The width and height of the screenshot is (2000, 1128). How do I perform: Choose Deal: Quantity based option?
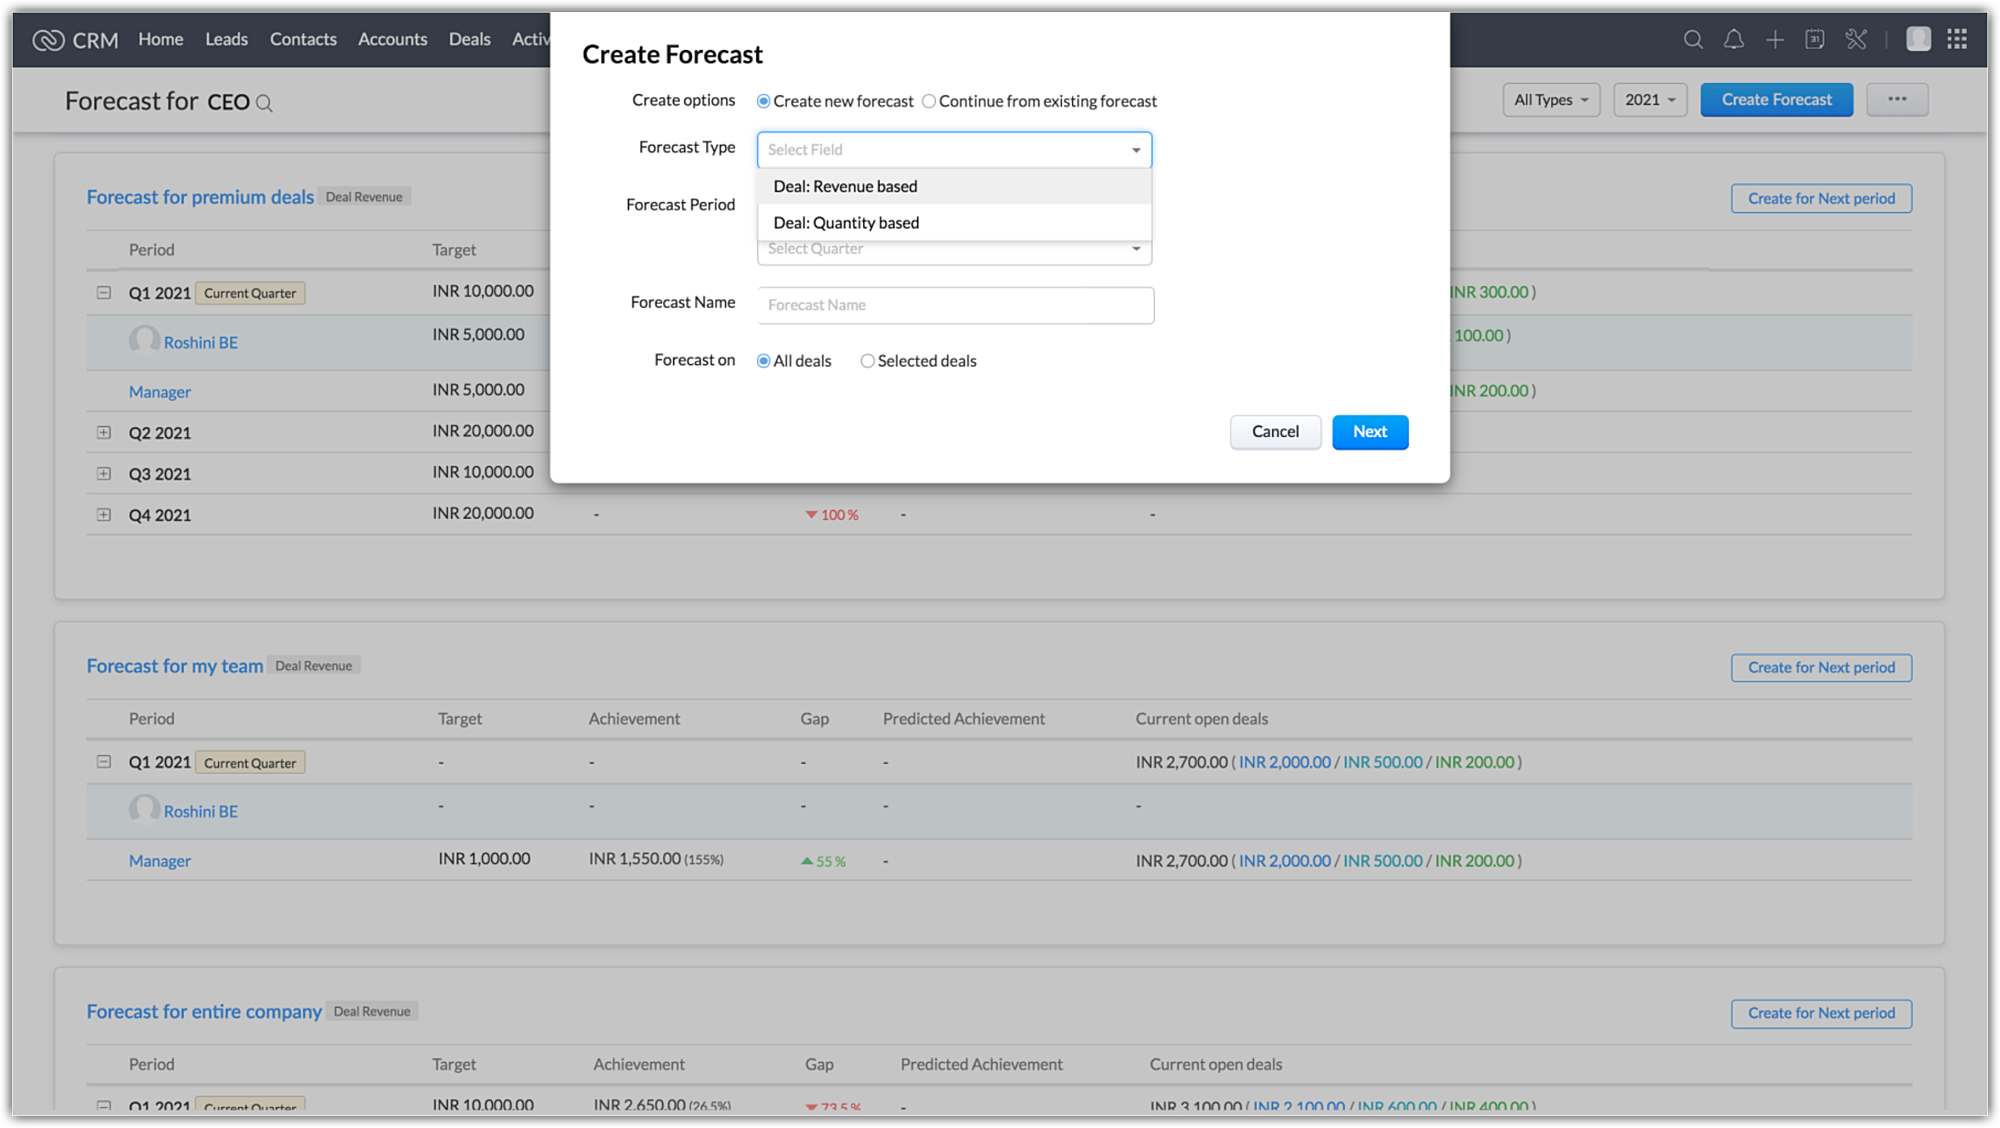tap(846, 223)
